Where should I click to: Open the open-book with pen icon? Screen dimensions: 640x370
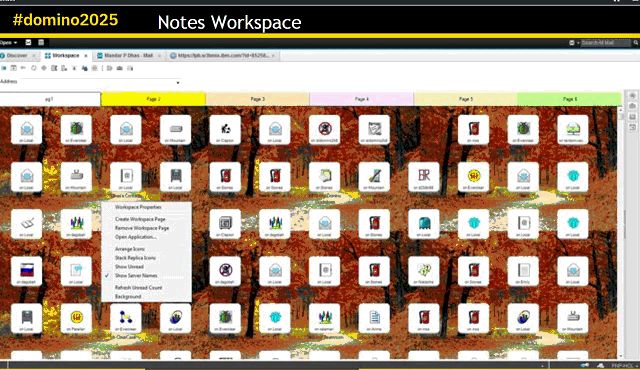pyautogui.click(x=27, y=224)
